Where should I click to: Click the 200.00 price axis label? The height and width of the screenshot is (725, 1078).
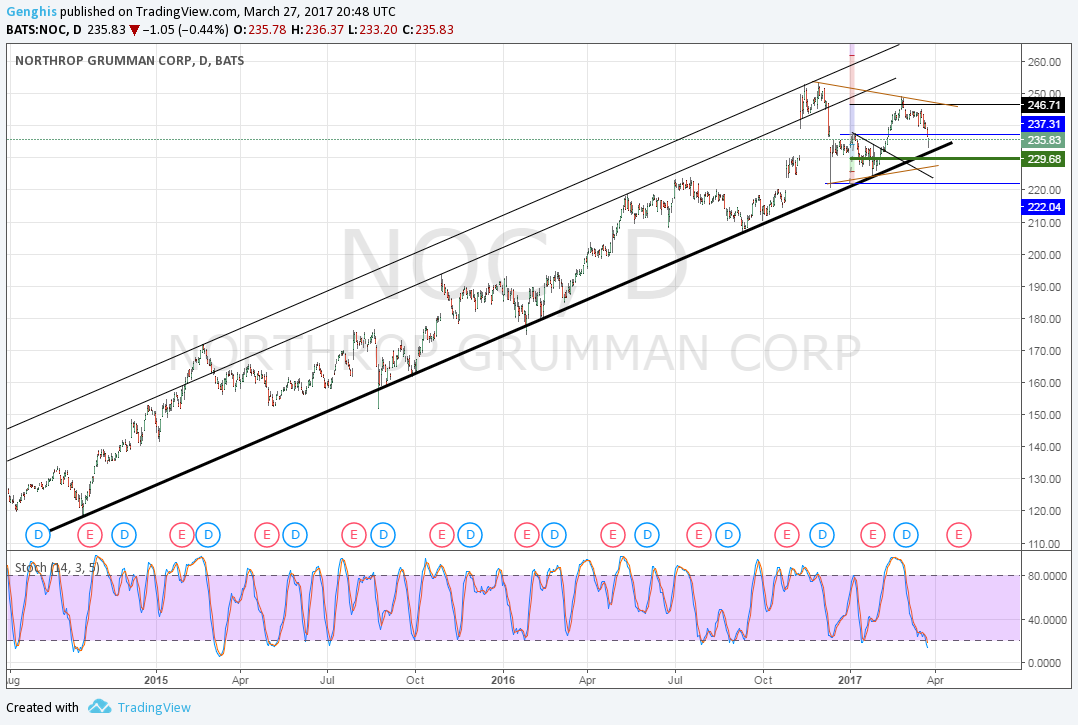click(x=1044, y=255)
